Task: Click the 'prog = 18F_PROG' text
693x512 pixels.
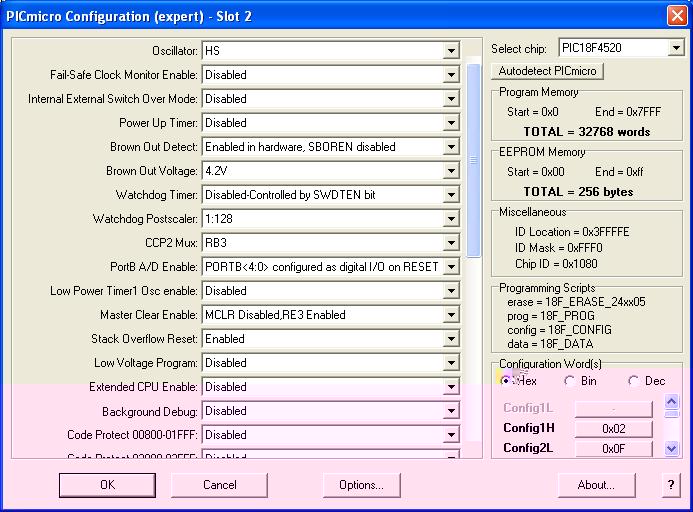Action: 551,316
